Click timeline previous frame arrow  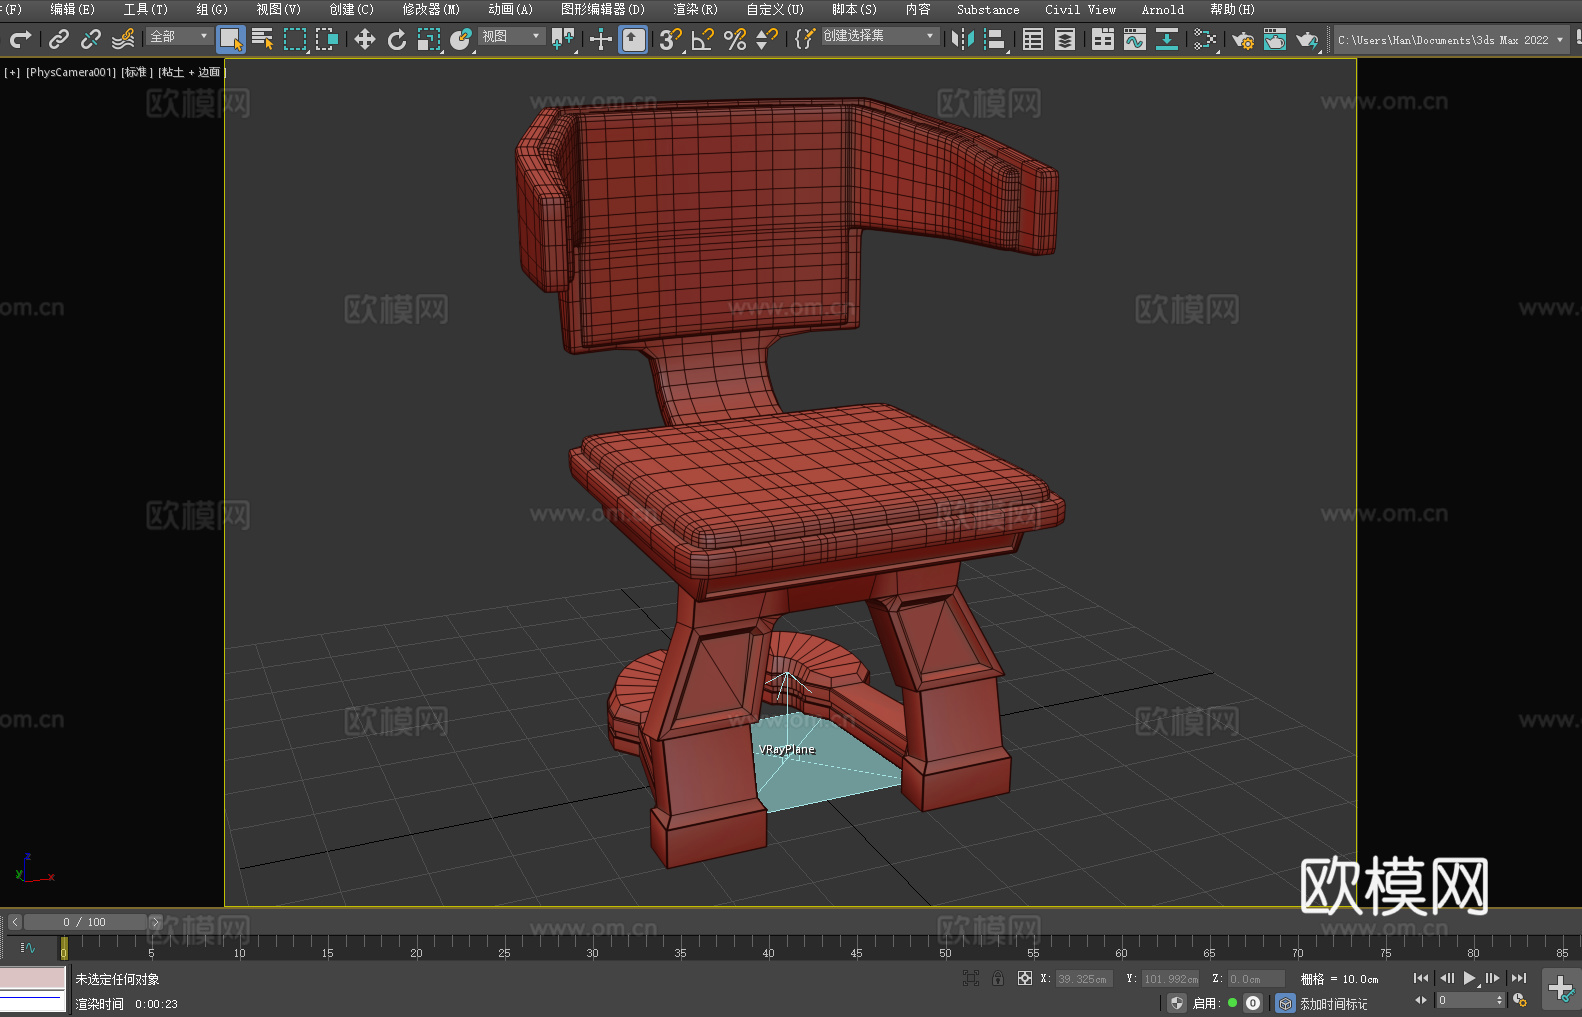tap(14, 922)
